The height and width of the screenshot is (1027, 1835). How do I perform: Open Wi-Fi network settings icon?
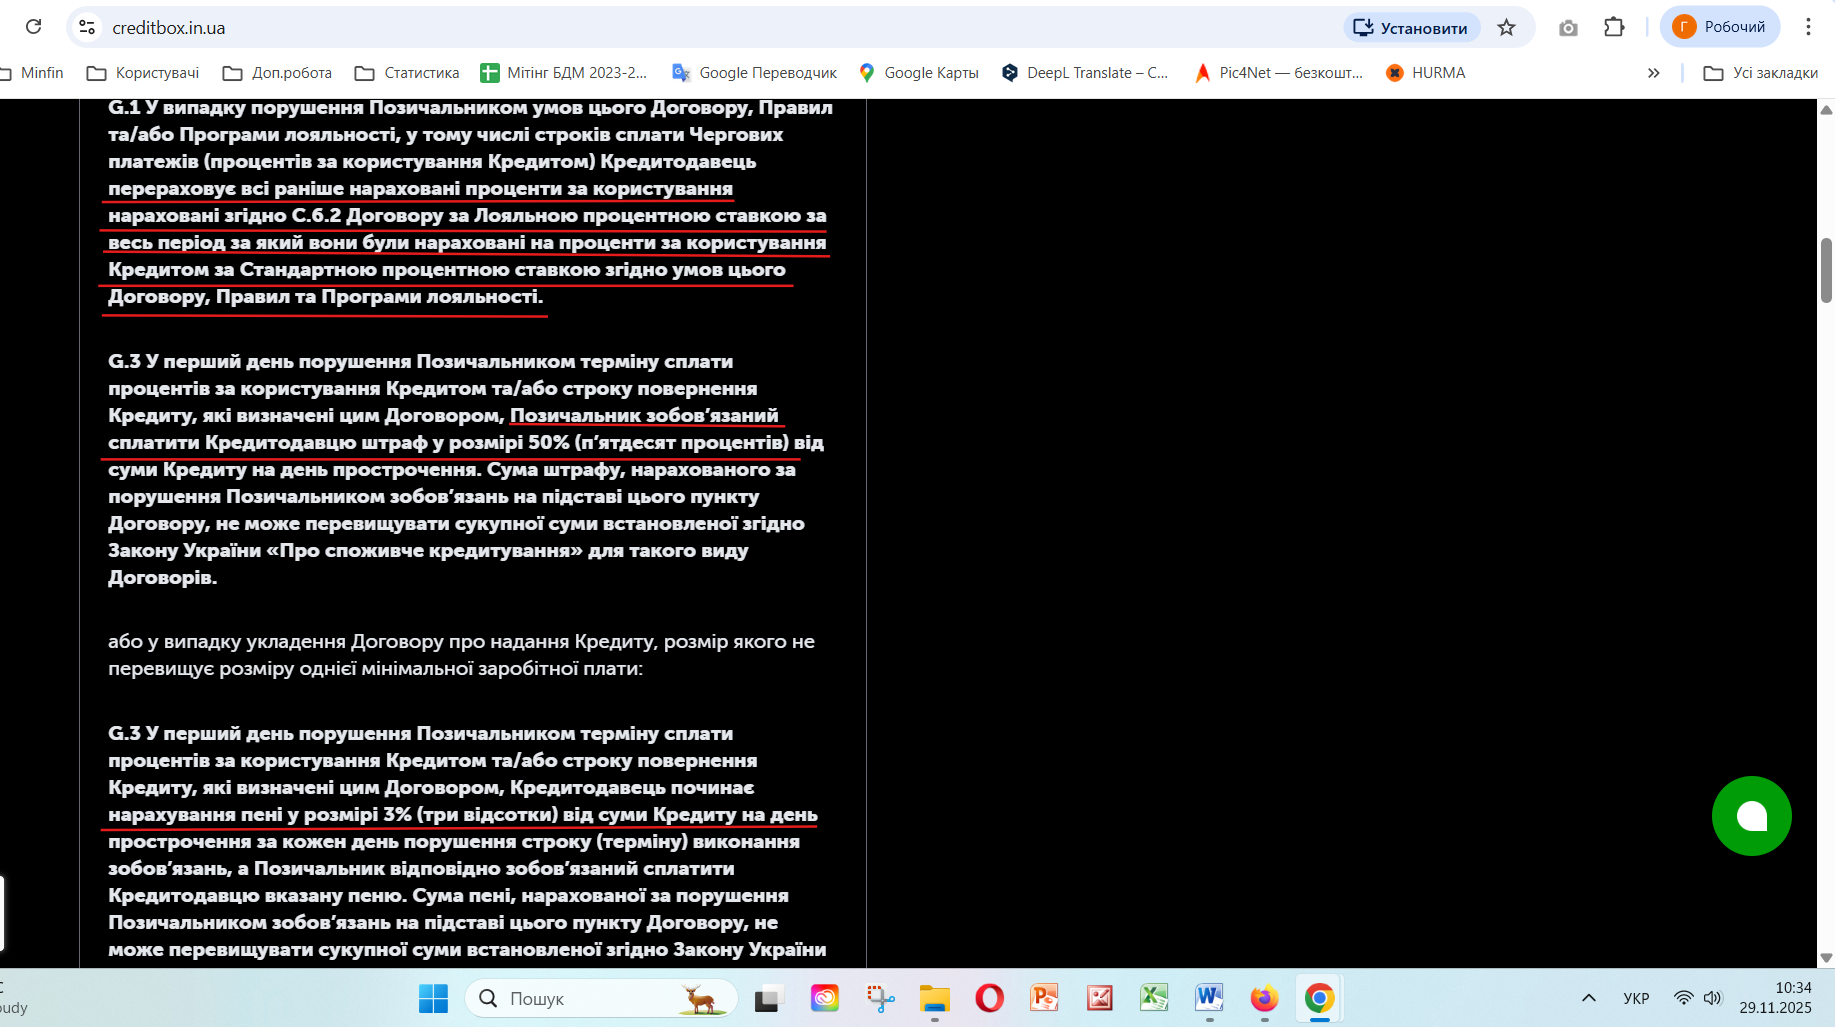[x=1684, y=998]
